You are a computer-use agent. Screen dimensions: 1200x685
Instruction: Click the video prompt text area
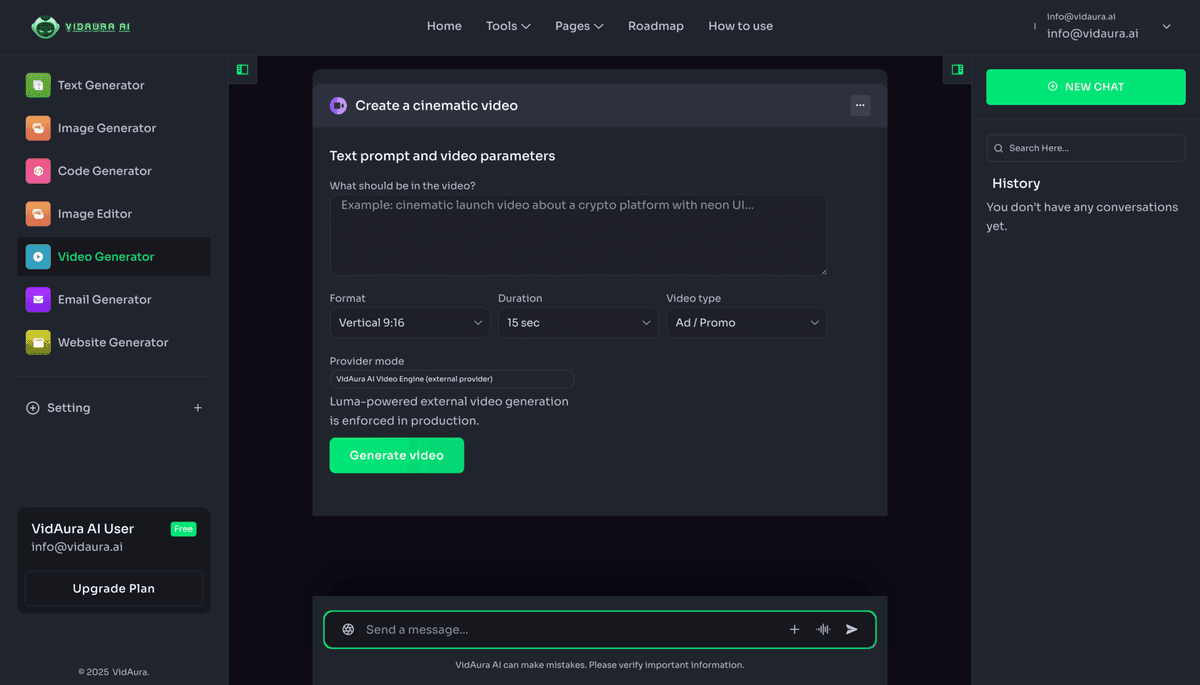578,235
